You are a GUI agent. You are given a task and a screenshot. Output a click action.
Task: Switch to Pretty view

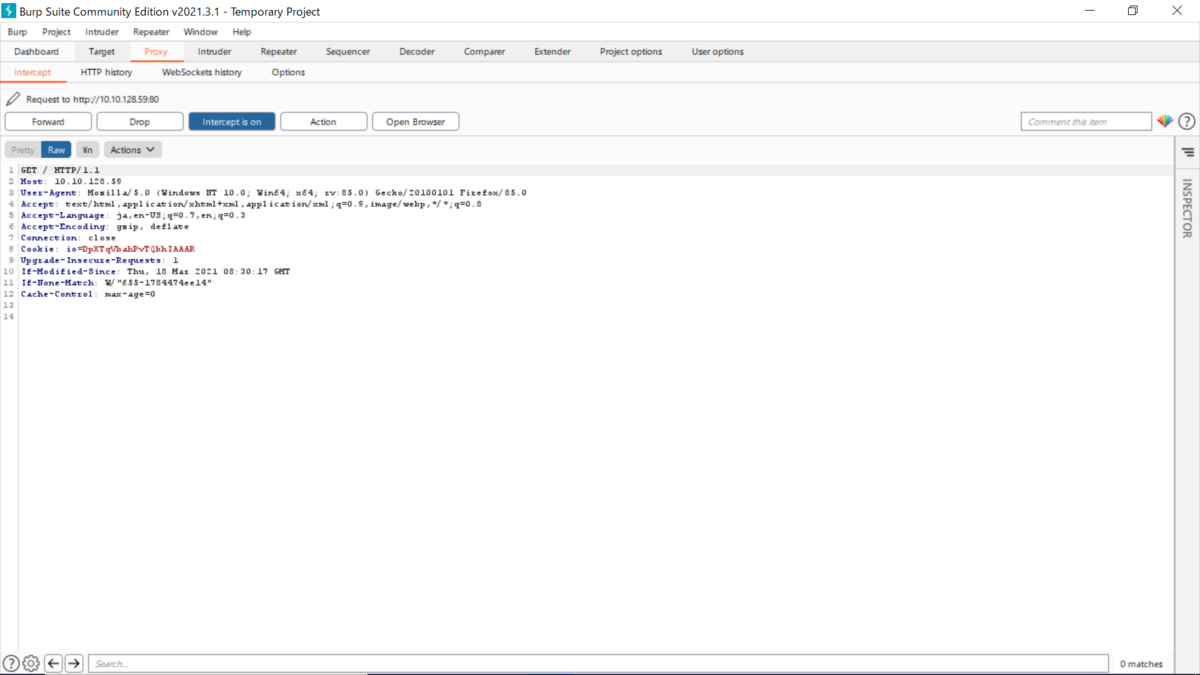pyautogui.click(x=23, y=150)
